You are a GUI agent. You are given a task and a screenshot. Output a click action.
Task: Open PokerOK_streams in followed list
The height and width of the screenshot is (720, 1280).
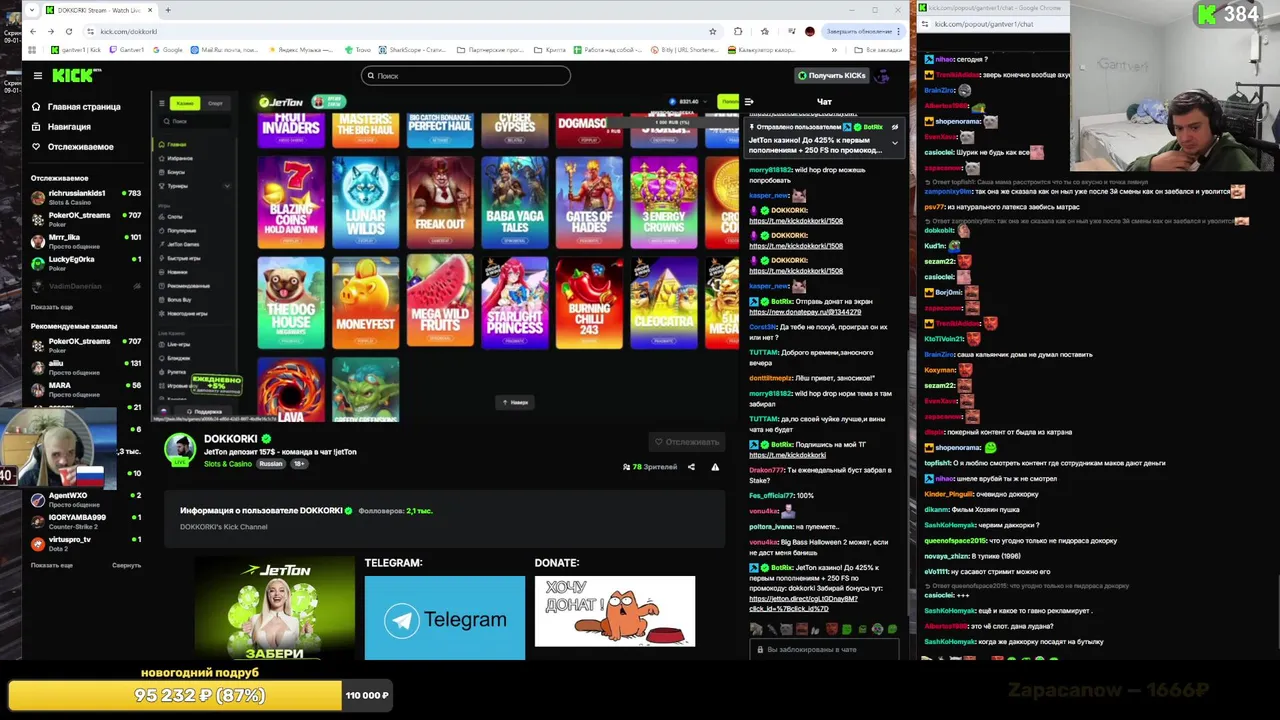coord(86,219)
